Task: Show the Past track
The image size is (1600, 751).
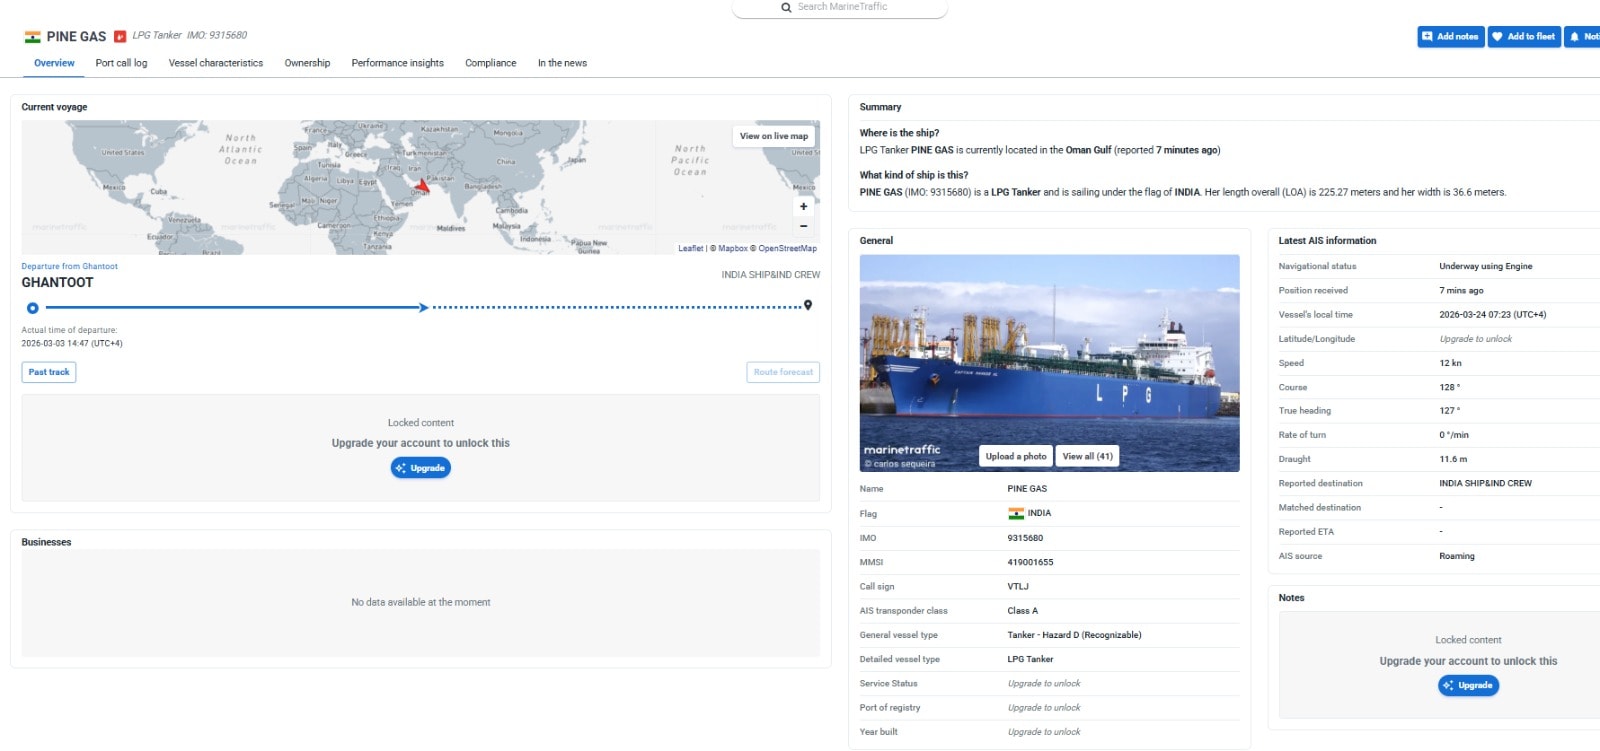Action: click(x=49, y=372)
